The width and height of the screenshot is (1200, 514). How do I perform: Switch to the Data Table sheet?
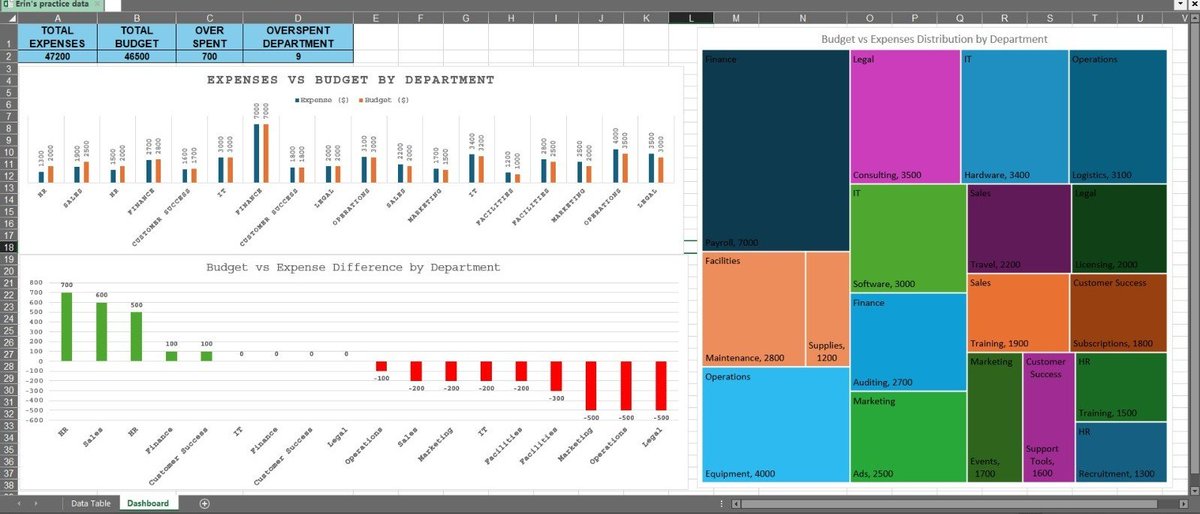(90, 503)
